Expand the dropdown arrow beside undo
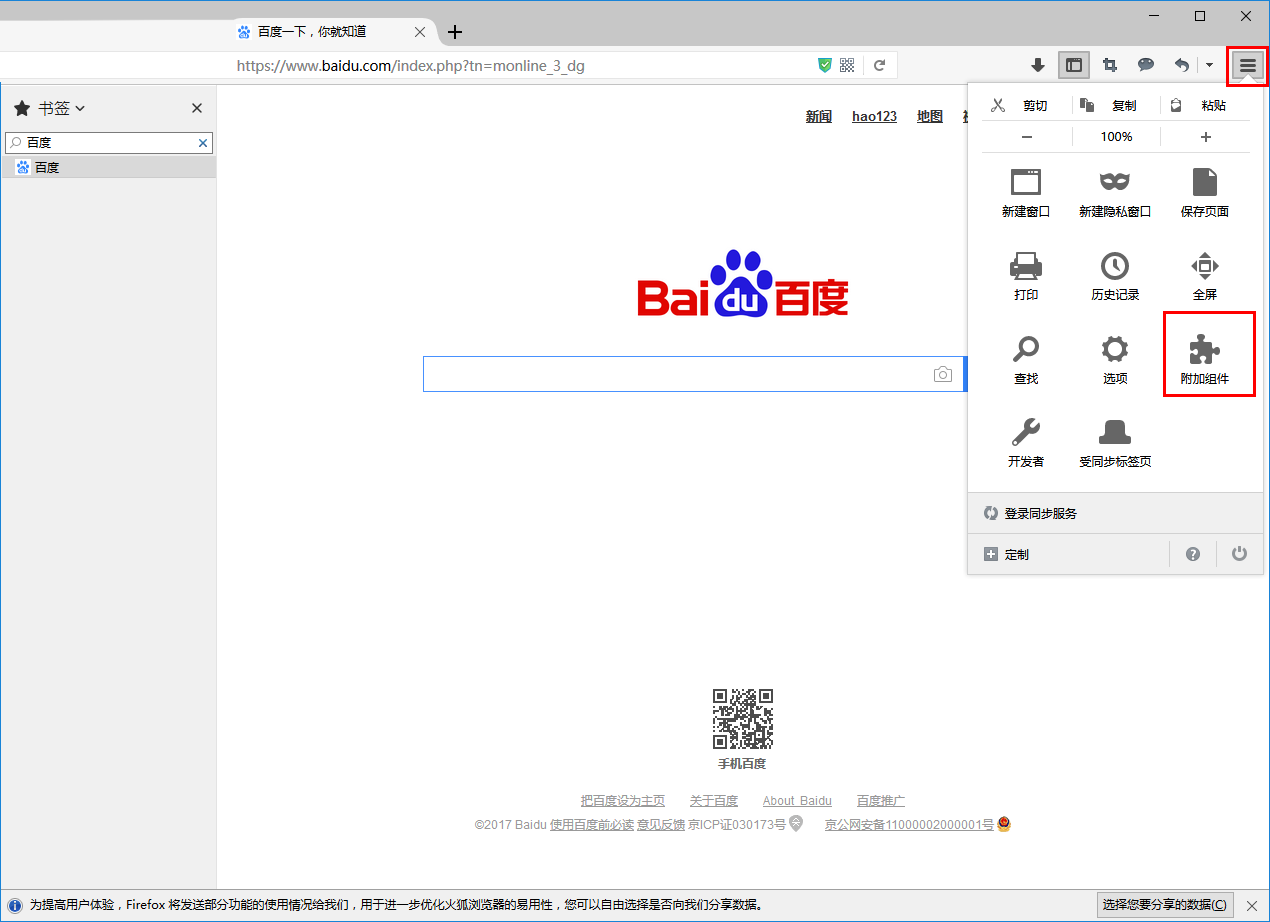Screen dimensions: 1270x922 pos(1209,65)
